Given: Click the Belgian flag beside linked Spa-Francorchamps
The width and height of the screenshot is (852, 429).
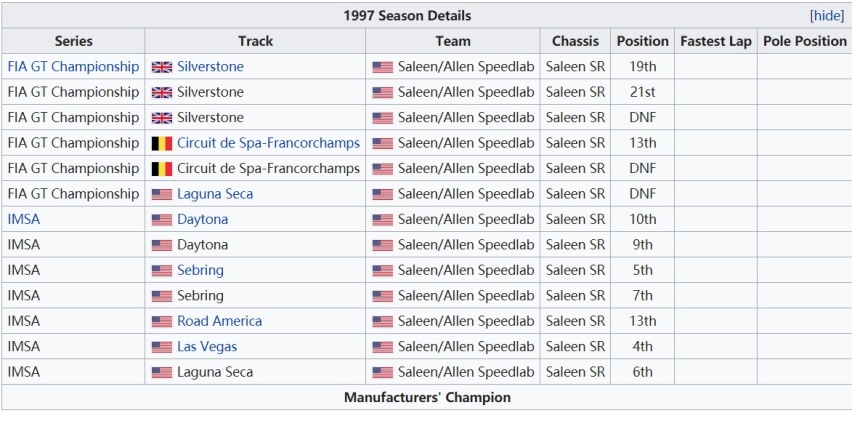Looking at the screenshot, I should [x=162, y=143].
